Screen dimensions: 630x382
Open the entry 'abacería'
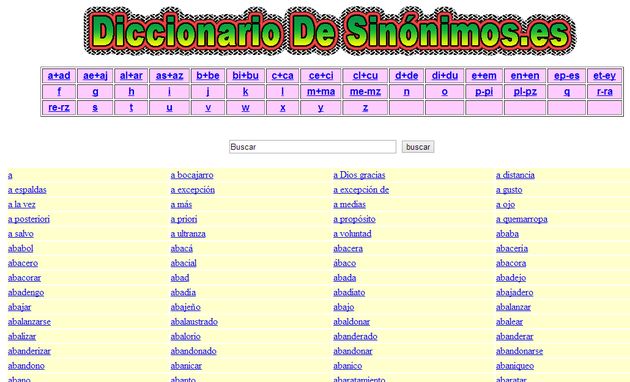pyautogui.click(x=512, y=248)
